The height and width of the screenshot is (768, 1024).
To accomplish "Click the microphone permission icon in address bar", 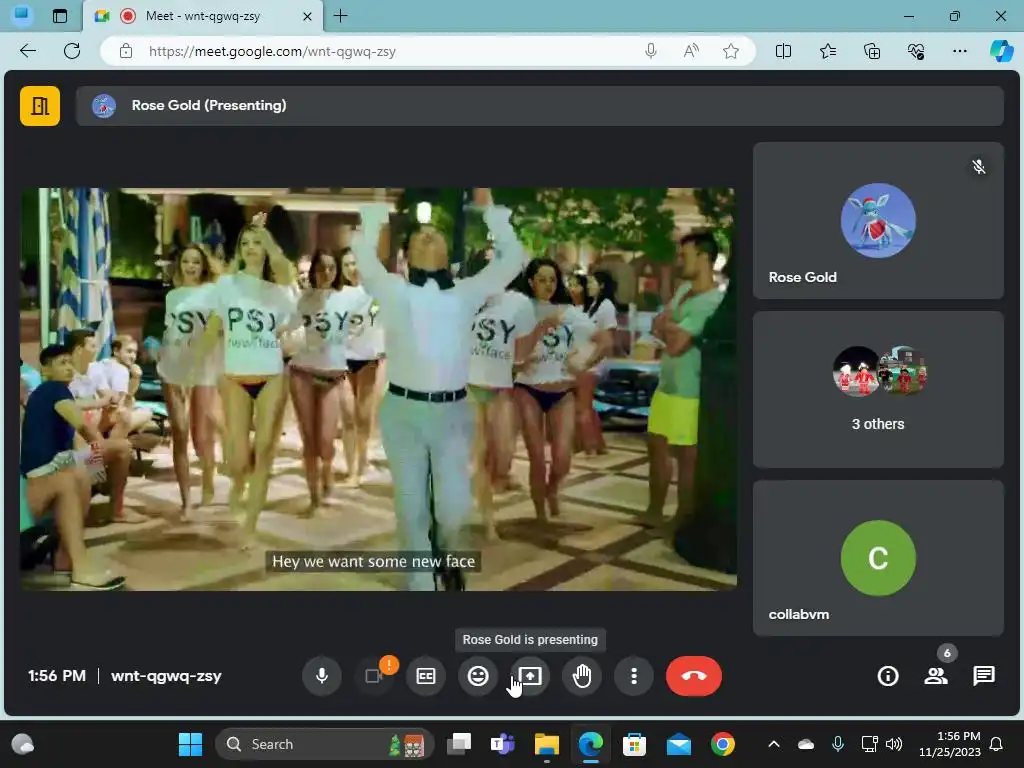I will coord(650,51).
